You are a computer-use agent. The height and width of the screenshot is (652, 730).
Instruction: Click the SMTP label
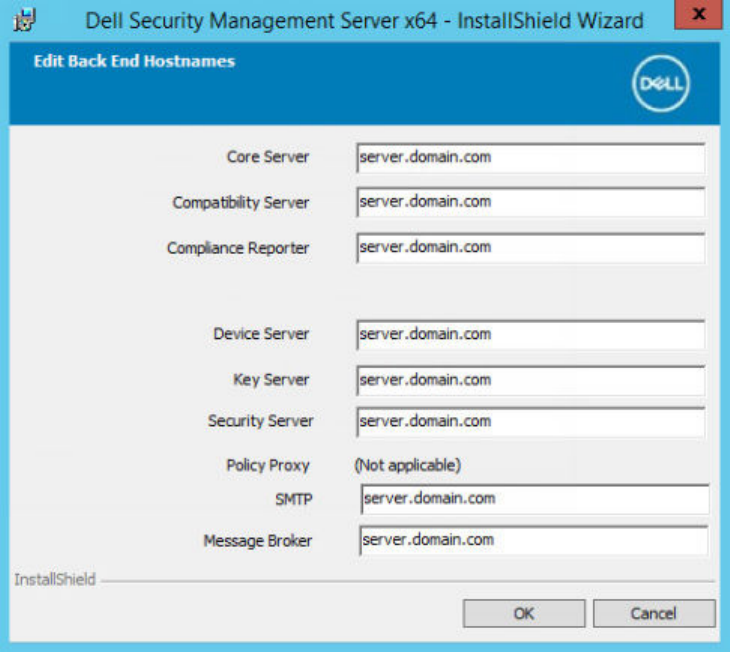pos(293,499)
